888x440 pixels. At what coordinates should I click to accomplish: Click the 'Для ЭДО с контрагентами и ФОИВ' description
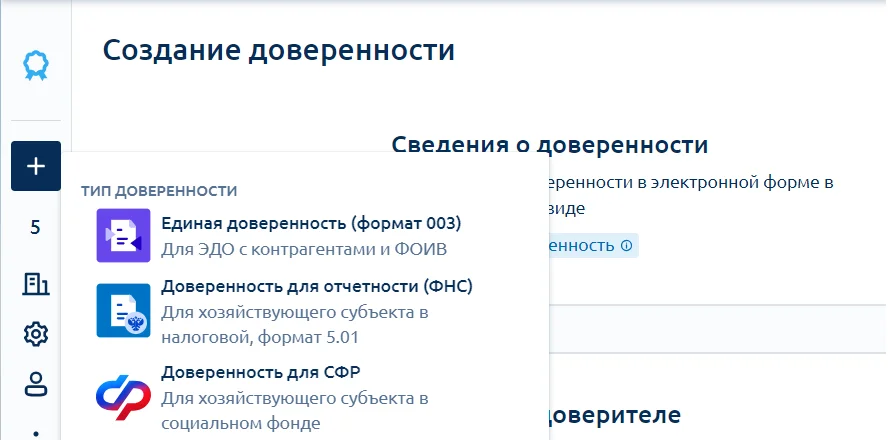tap(304, 249)
